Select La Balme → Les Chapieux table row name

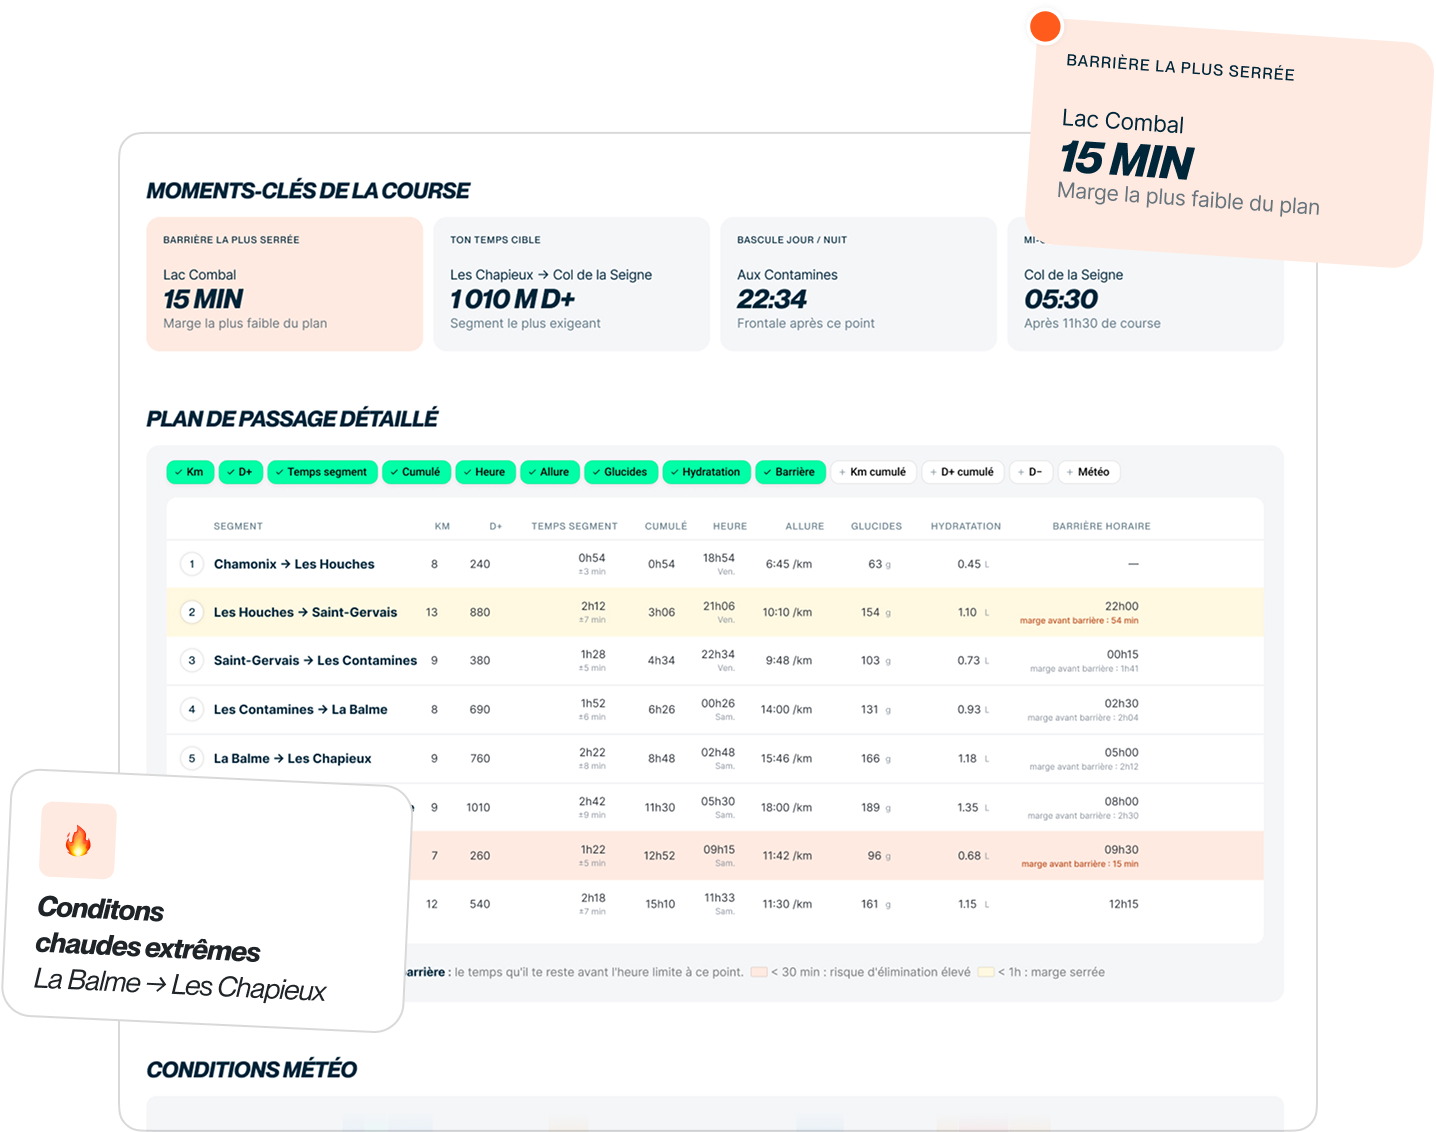[x=292, y=758]
